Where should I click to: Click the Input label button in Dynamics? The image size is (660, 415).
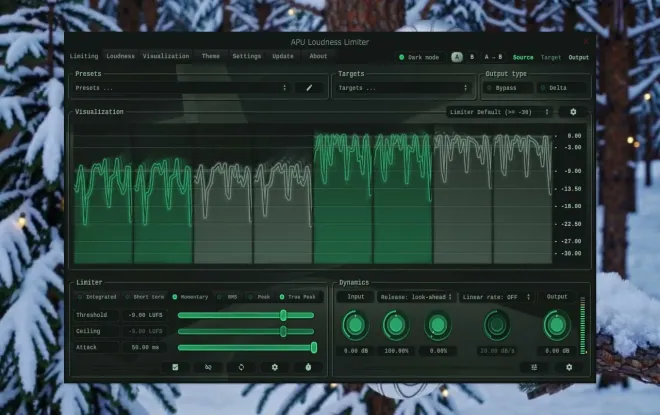pyautogui.click(x=356, y=297)
